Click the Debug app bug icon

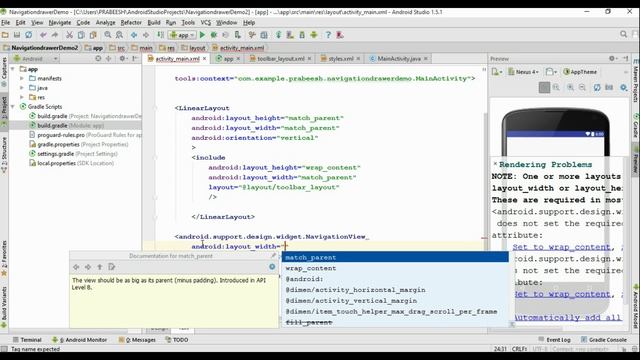(x=213, y=35)
